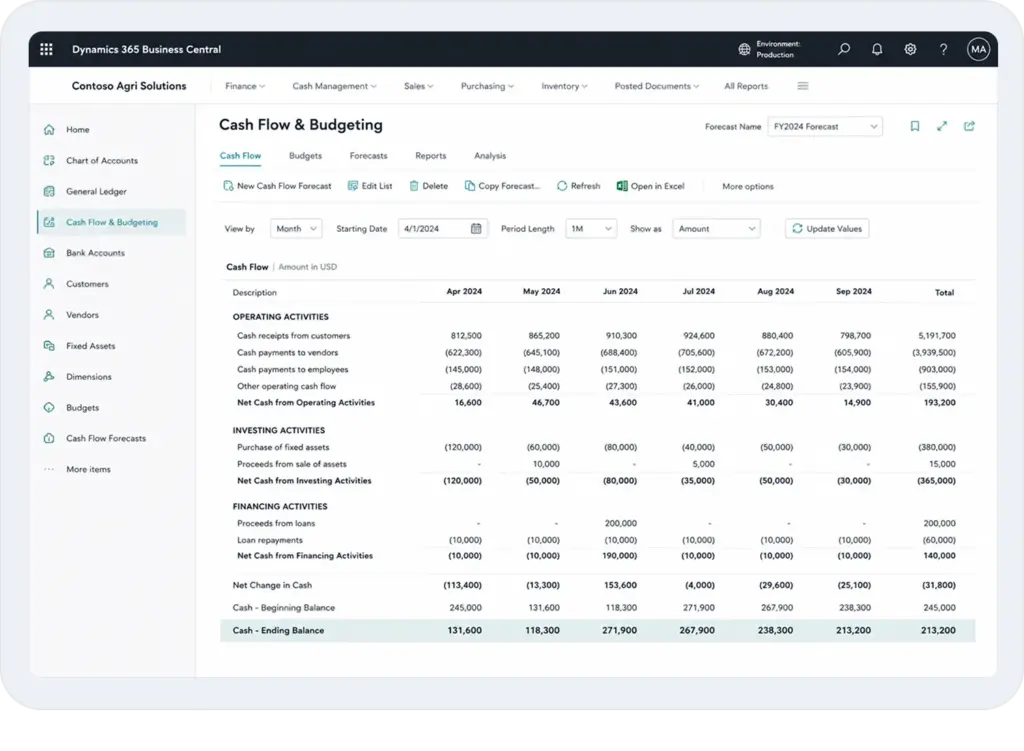Viewport: 1024px width, 751px height.
Task: Click the Chart of Accounts icon
Action: 49,160
